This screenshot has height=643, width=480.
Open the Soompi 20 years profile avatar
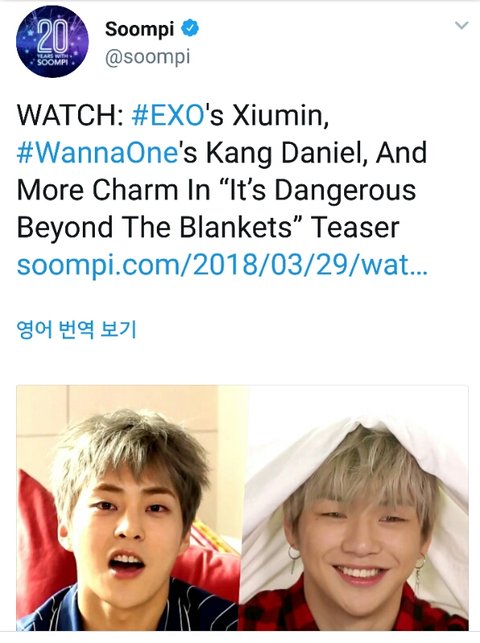52,41
